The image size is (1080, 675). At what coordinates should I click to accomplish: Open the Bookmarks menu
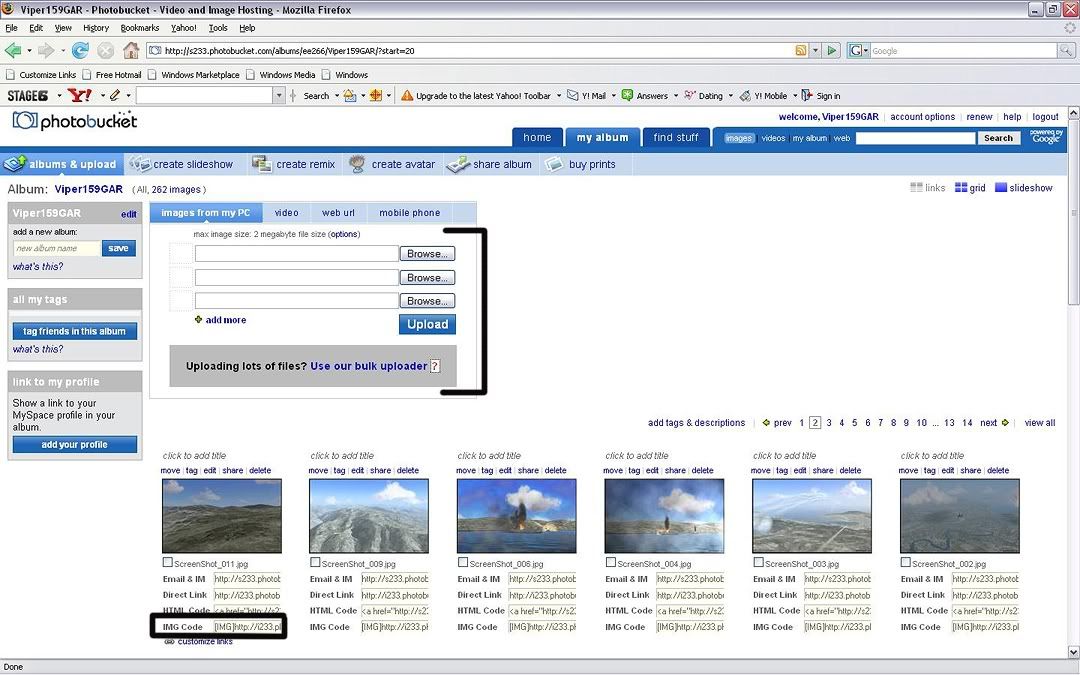[x=140, y=28]
